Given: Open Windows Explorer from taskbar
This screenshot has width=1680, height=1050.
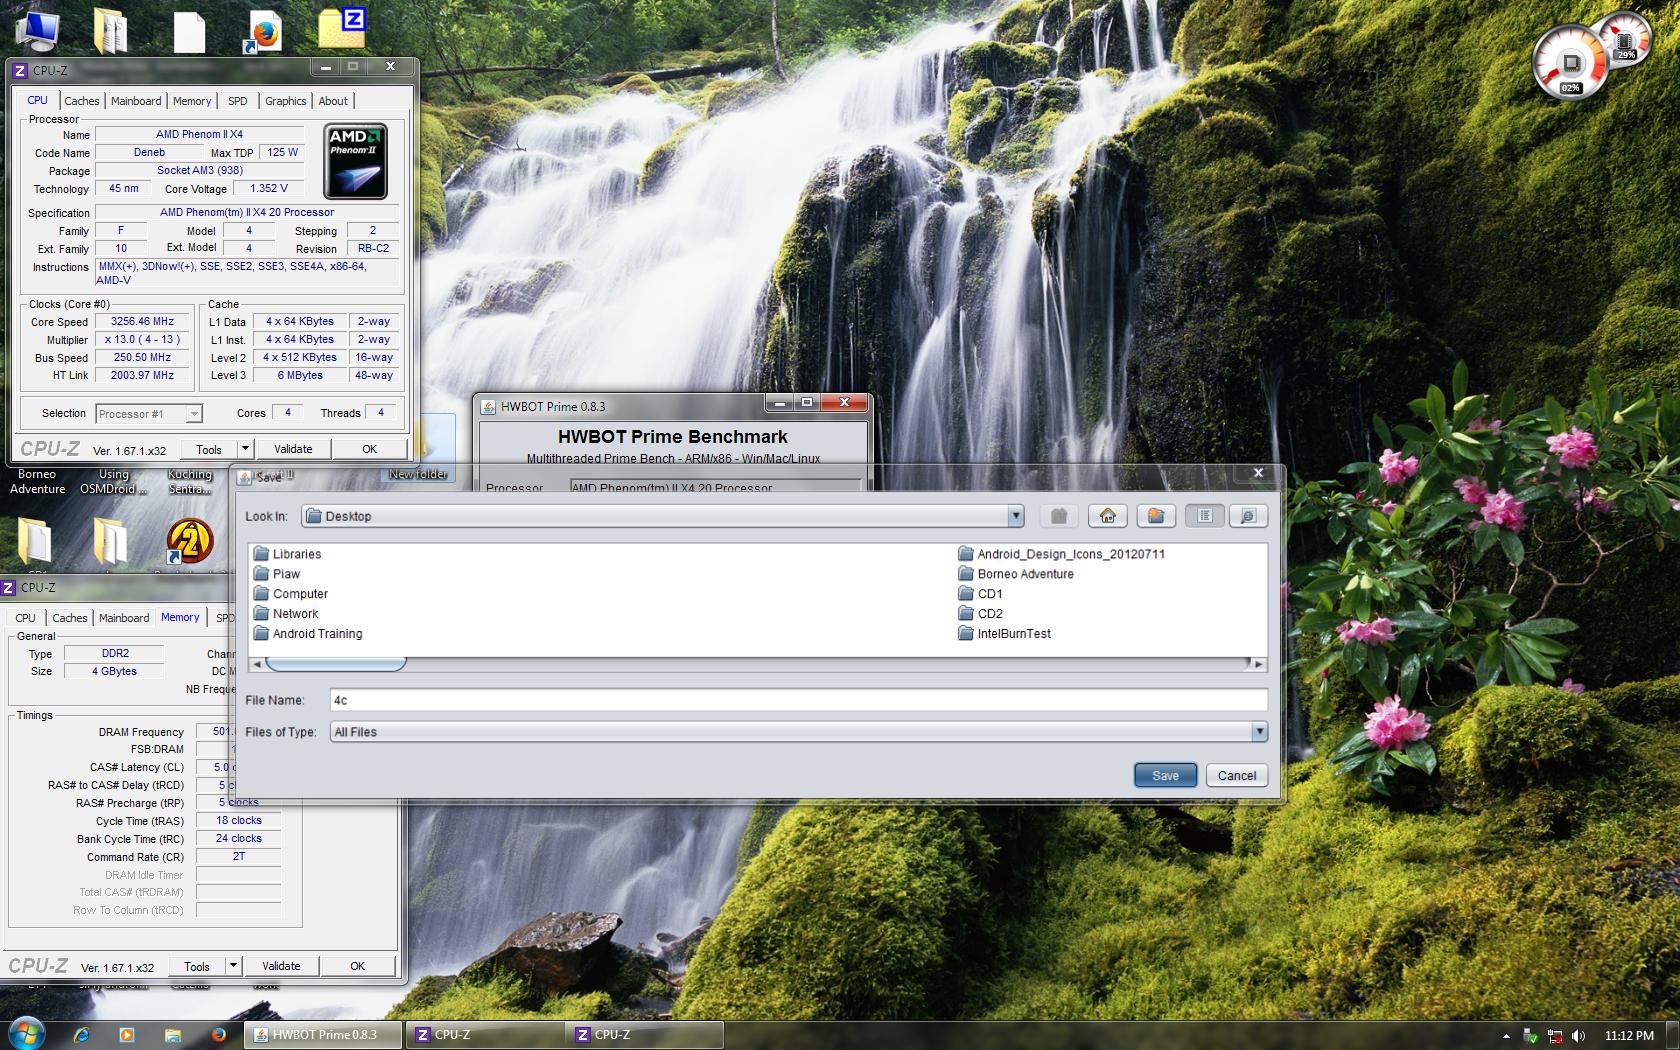Looking at the screenshot, I should coord(172,1035).
